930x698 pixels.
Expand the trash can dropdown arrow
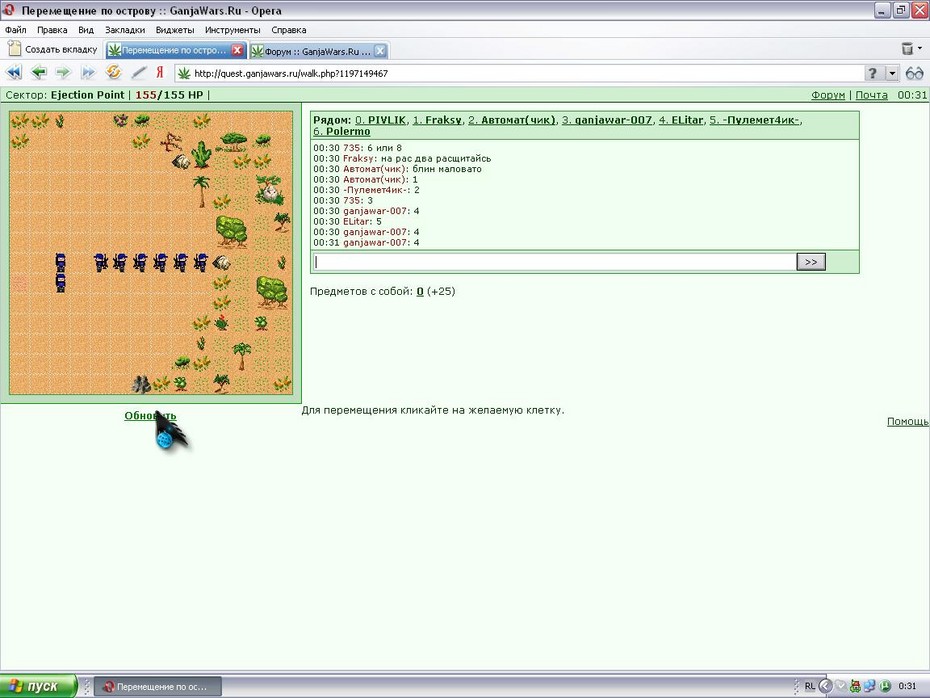click(x=920, y=49)
